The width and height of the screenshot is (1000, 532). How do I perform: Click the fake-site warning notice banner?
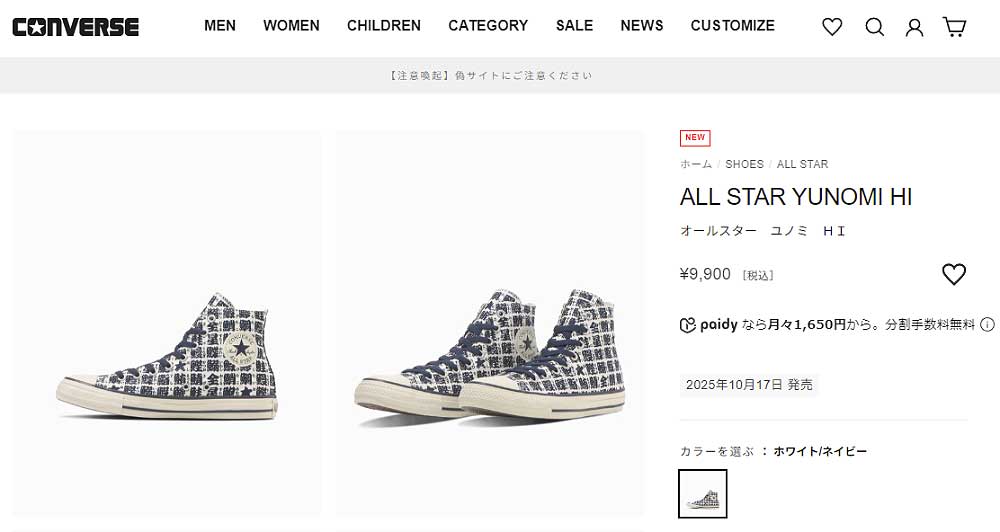click(x=490, y=75)
